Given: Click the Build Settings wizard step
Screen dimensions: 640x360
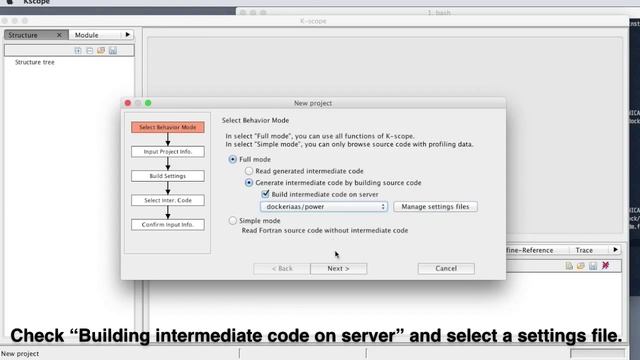Looking at the screenshot, I should click(168, 176).
